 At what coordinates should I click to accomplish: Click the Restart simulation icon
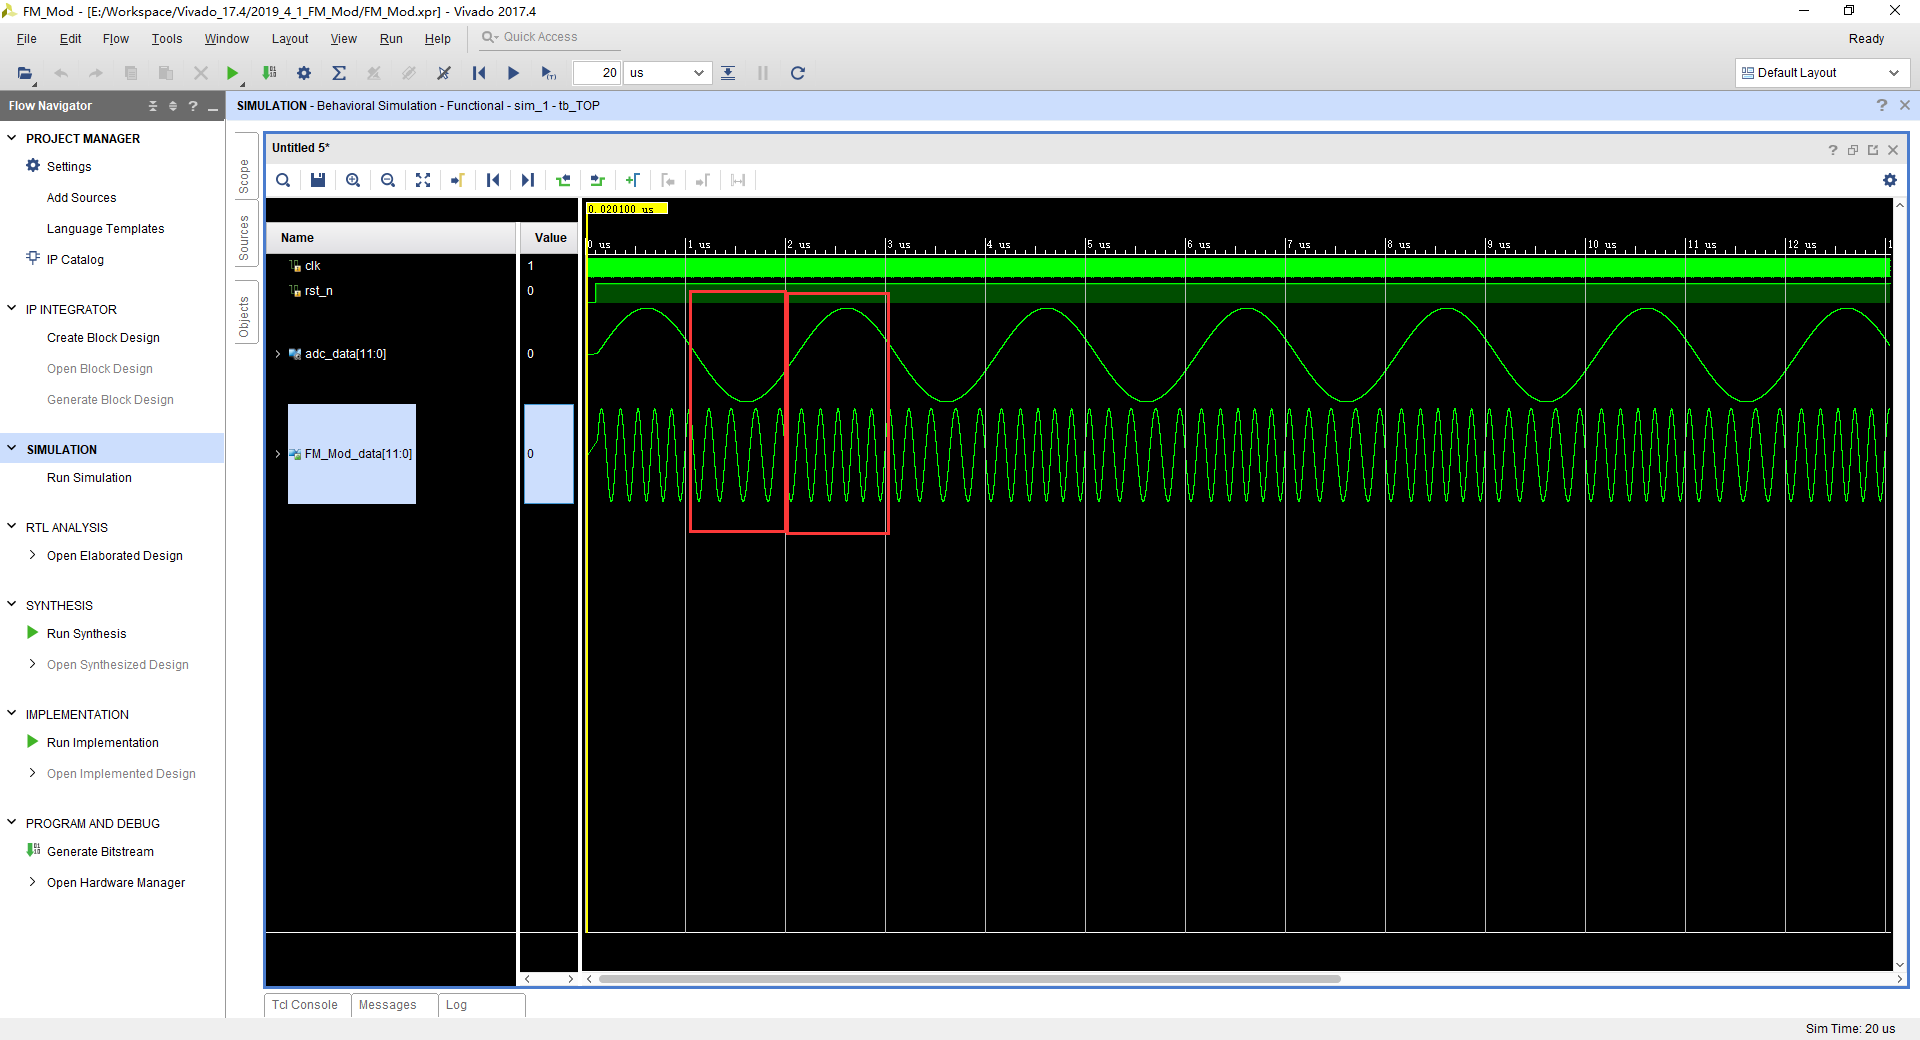(x=479, y=73)
